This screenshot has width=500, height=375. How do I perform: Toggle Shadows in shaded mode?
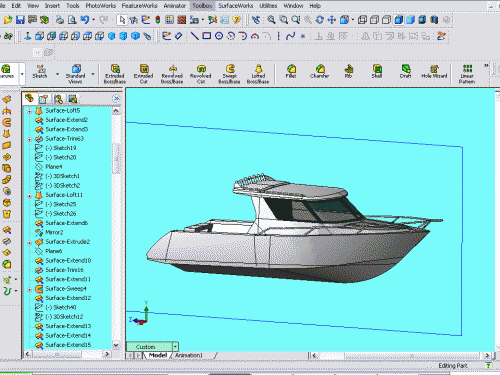[422, 20]
